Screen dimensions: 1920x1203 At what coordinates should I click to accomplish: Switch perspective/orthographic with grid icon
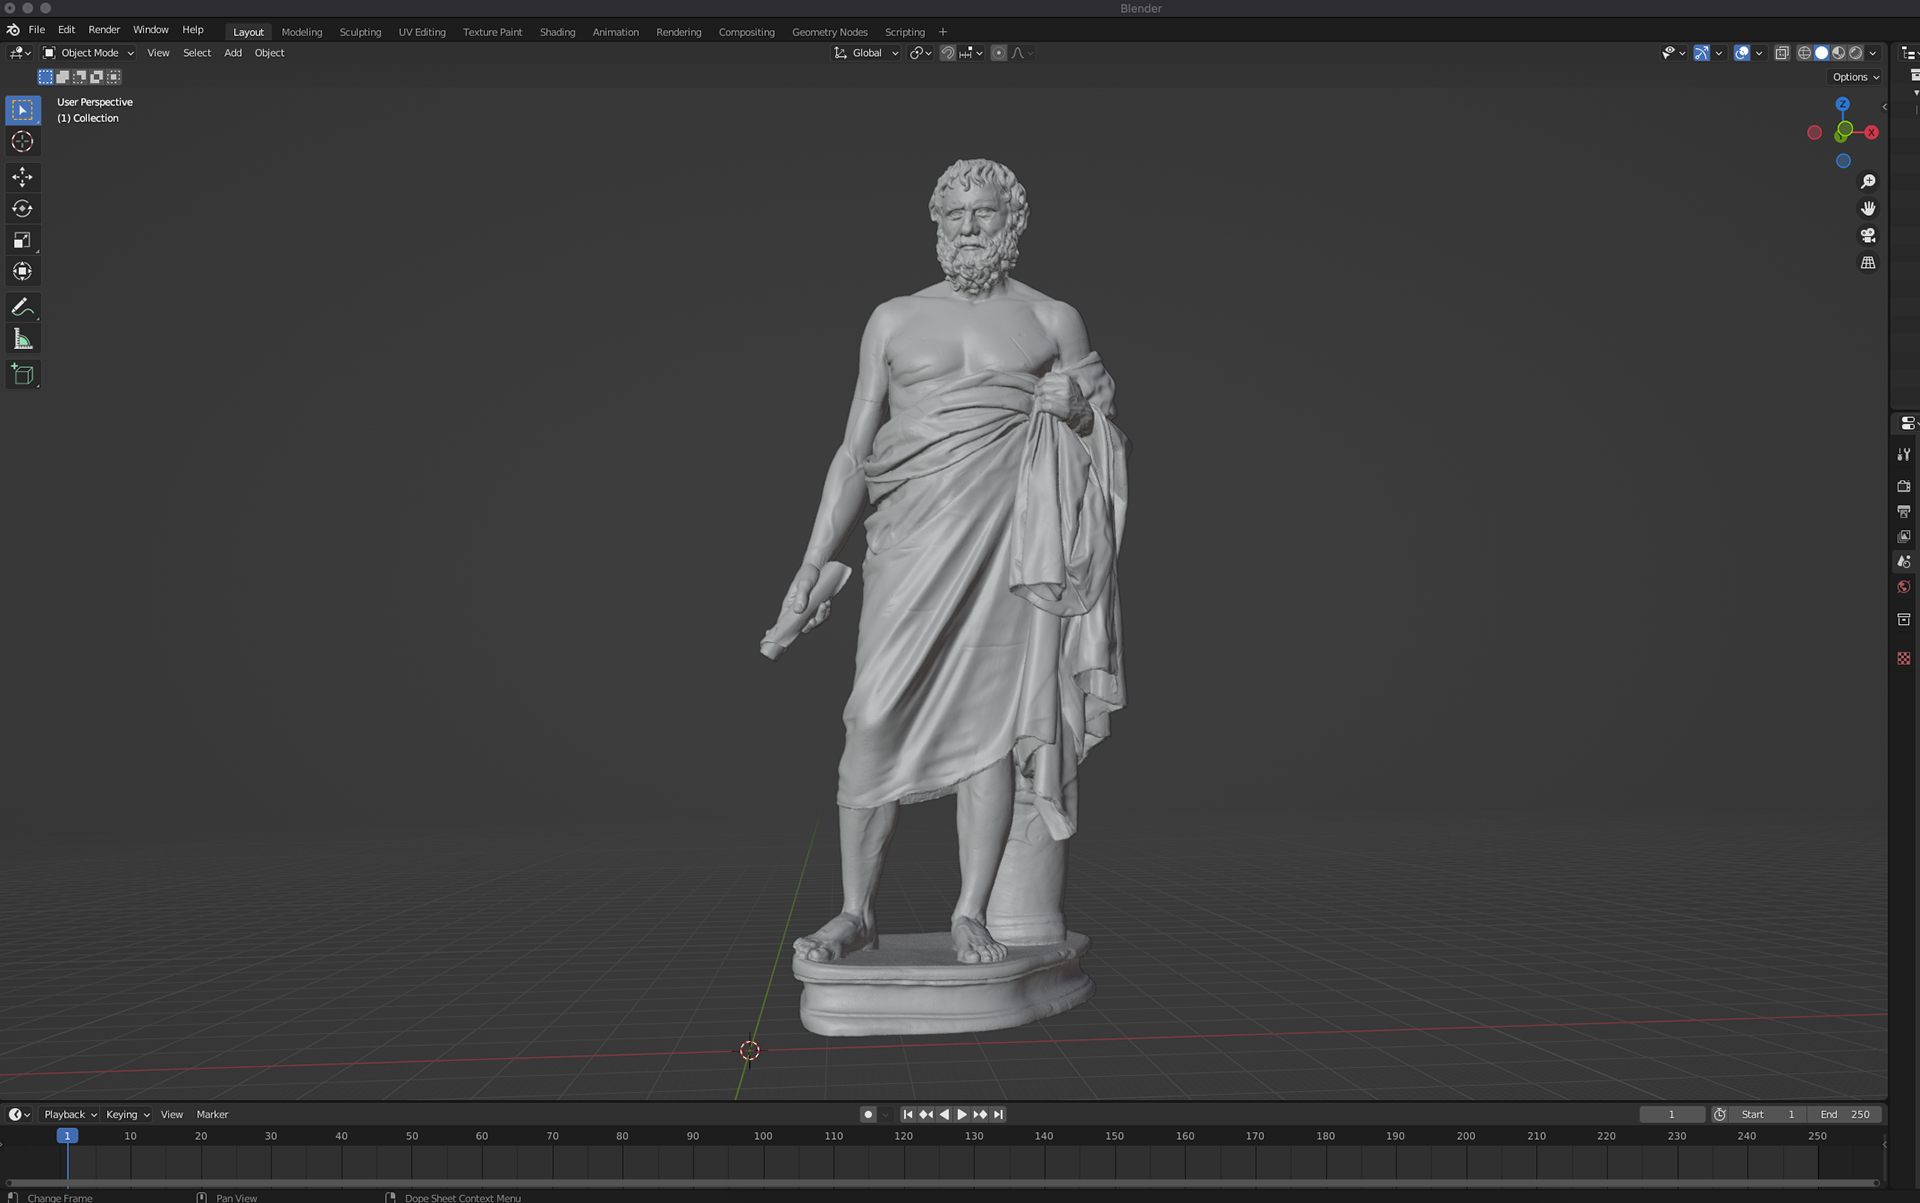[x=1868, y=263]
